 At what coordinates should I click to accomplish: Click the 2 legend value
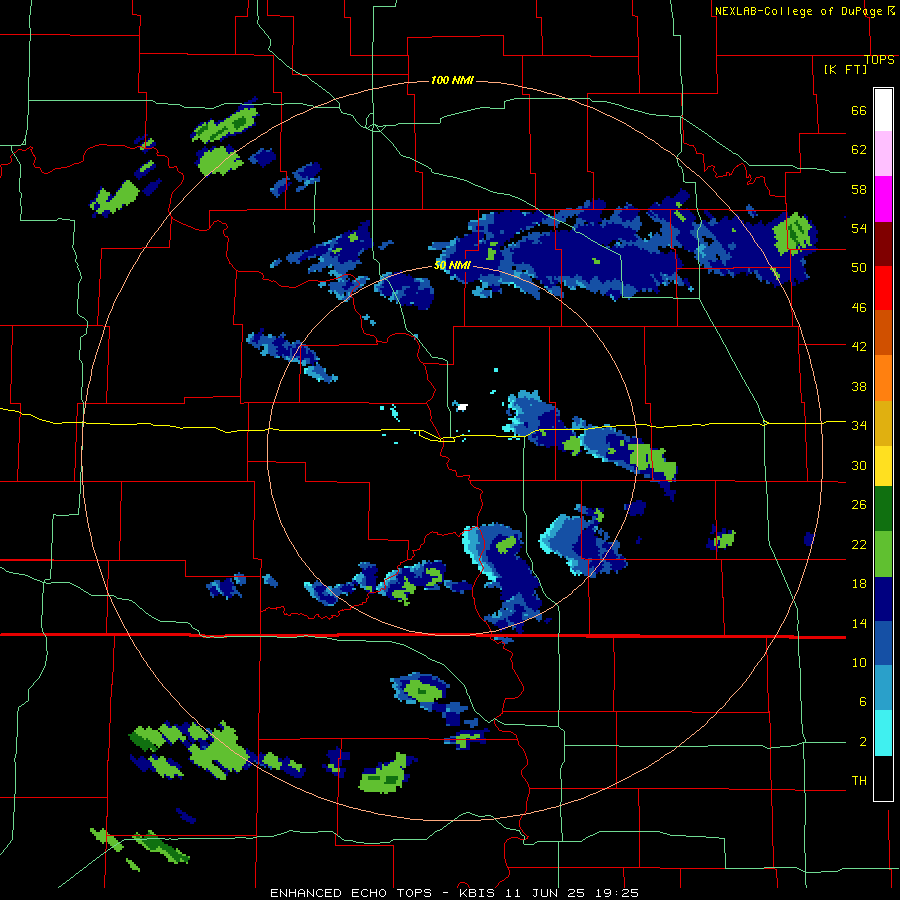click(x=863, y=742)
